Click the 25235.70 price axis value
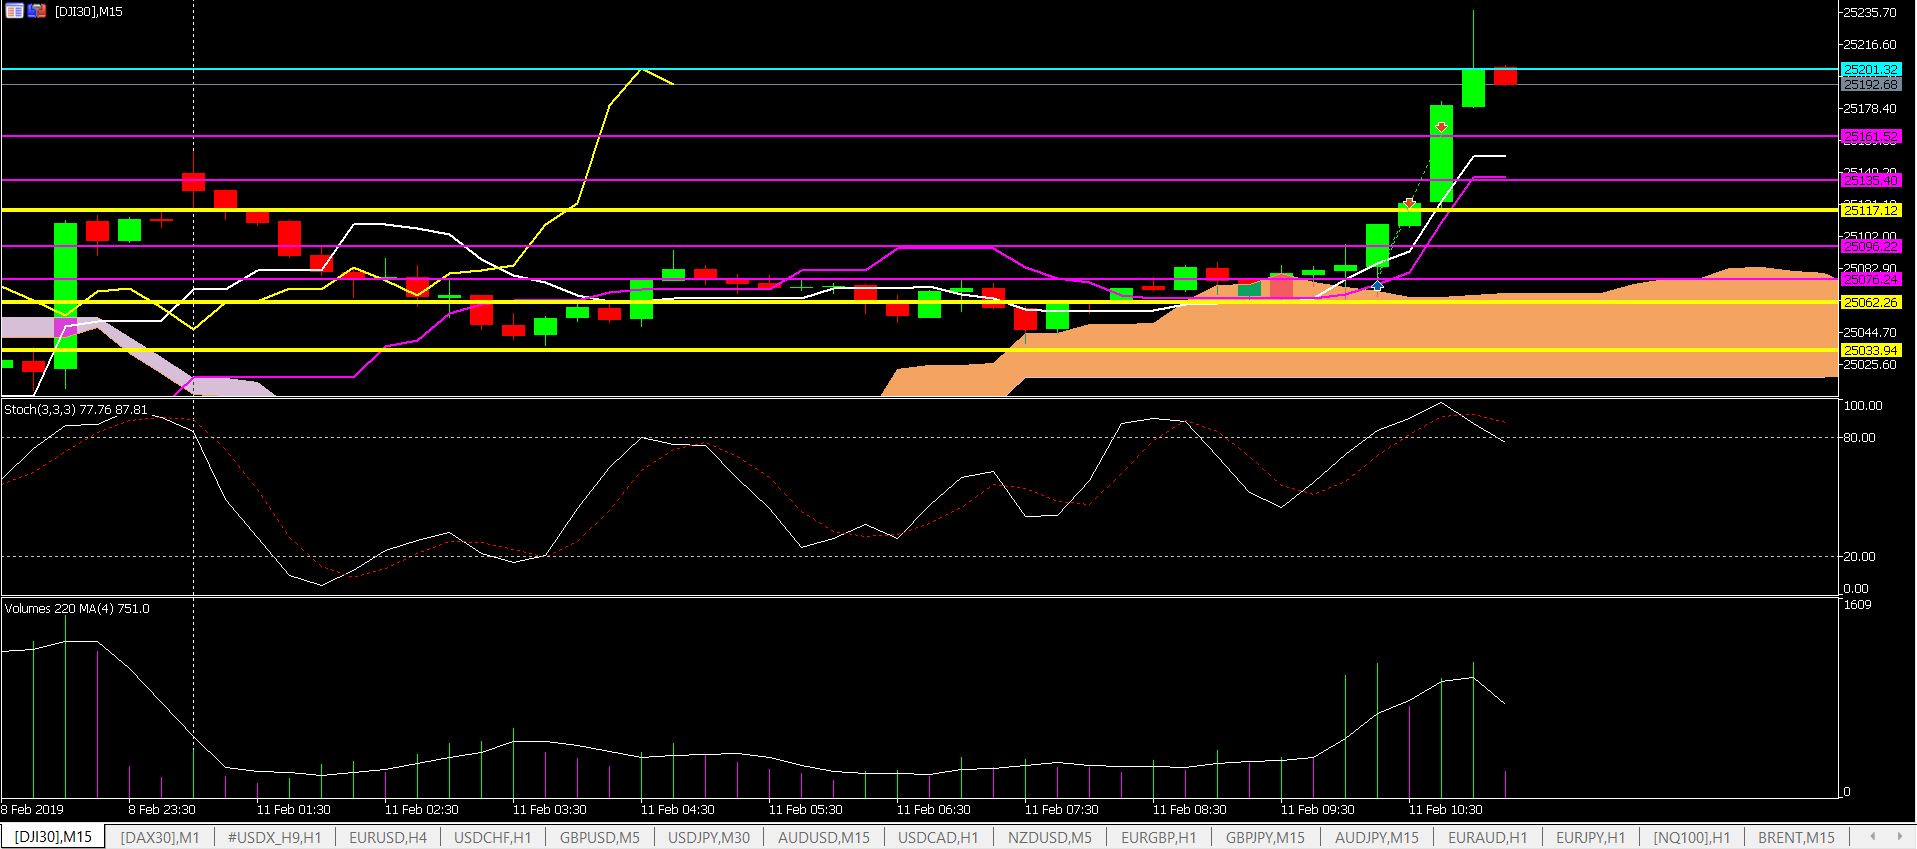Screen dimensions: 1917x849 point(1869,13)
